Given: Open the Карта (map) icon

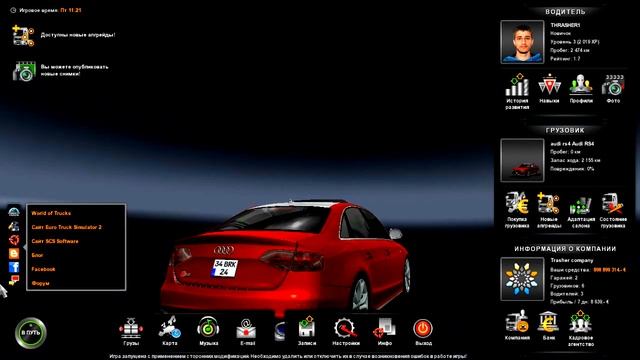Looking at the screenshot, I should (169, 327).
